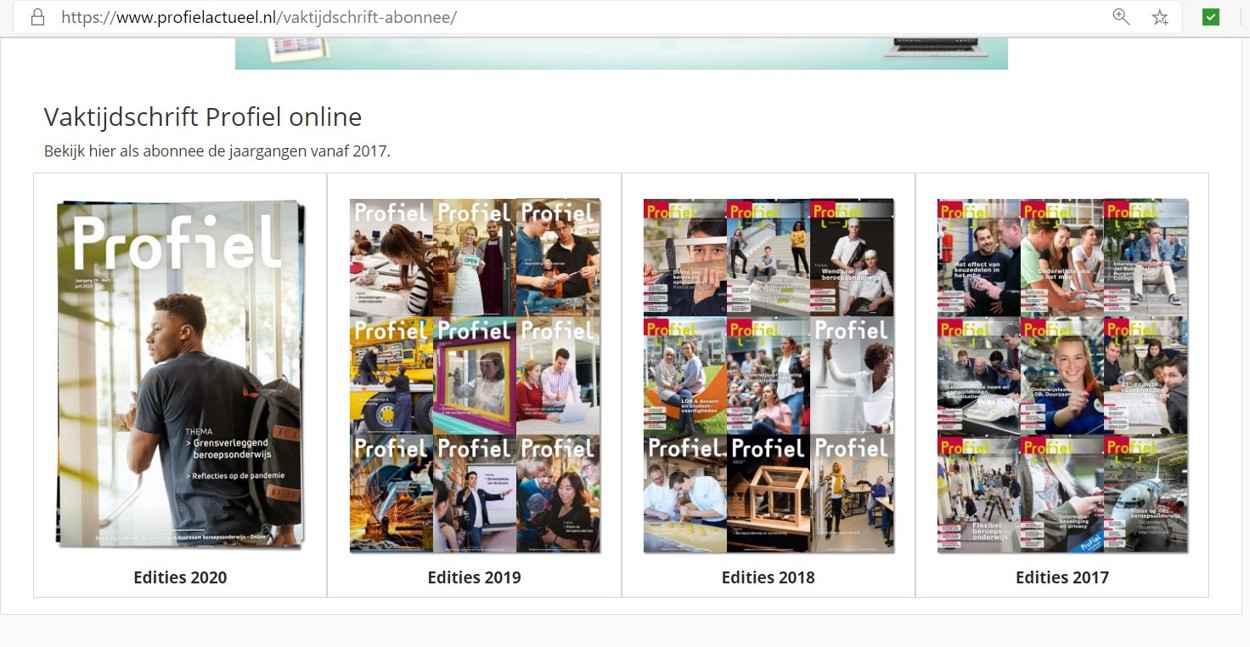Open the 2017 cover with smiling blonde girl
The image size is (1250, 647).
(x=1062, y=375)
